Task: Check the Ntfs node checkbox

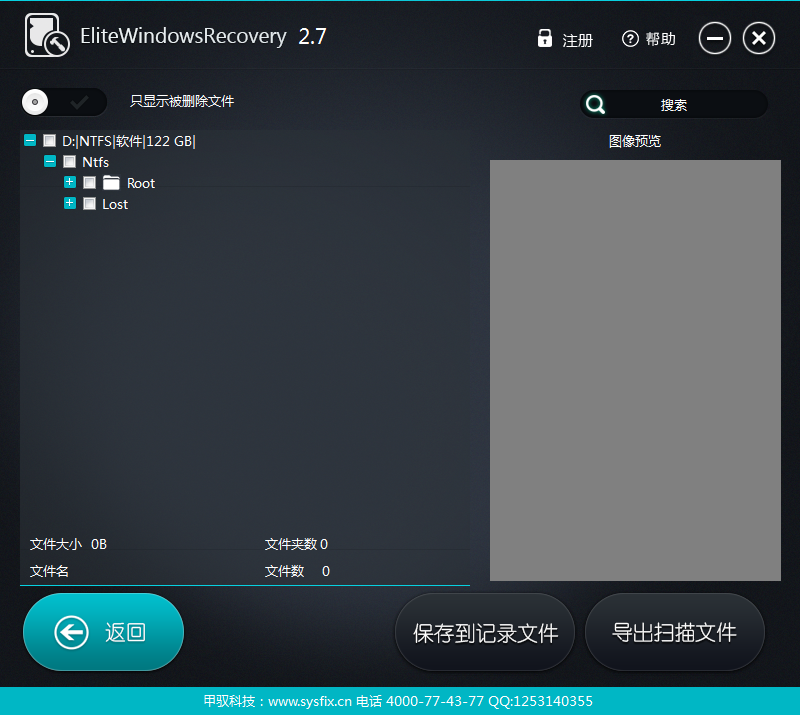Action: (69, 162)
